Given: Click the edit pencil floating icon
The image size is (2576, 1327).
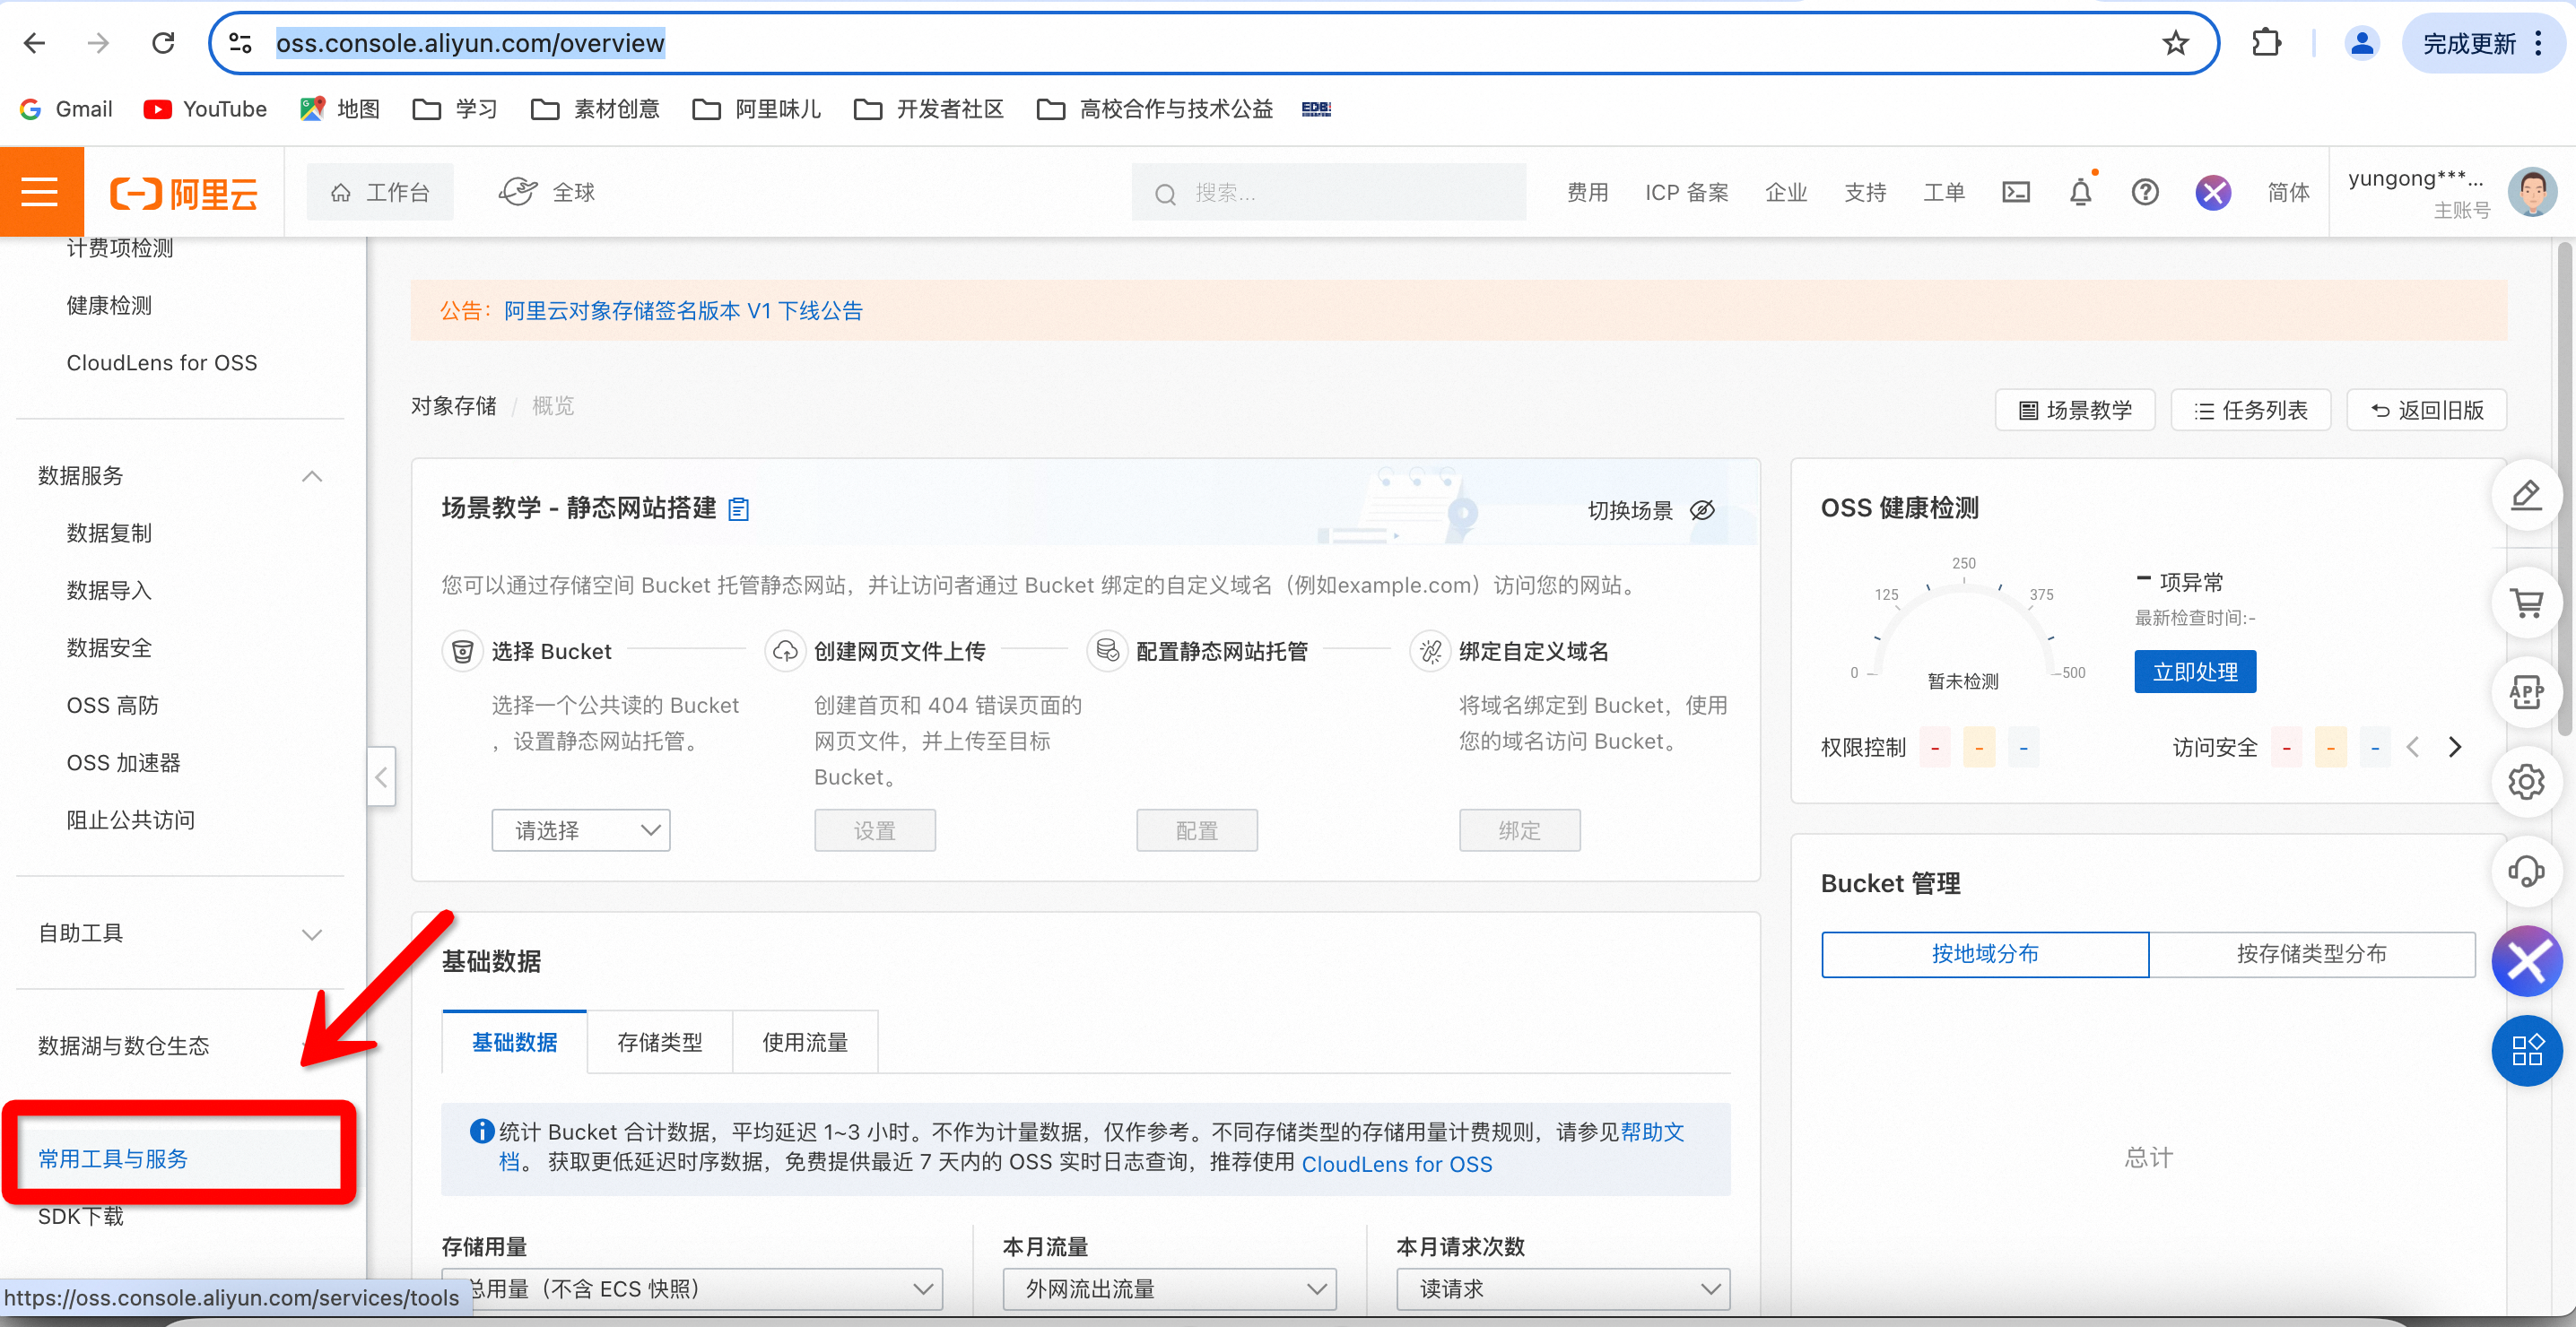Looking at the screenshot, I should pos(2526,495).
